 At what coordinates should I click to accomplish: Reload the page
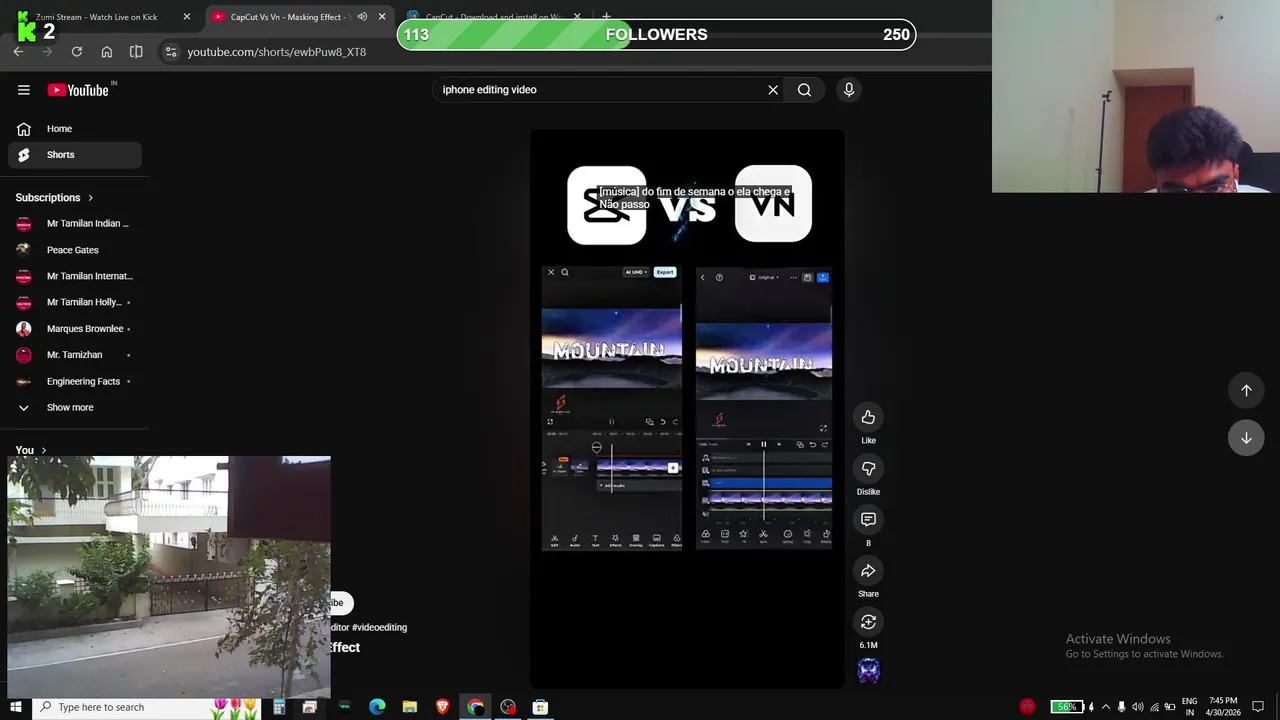77,52
